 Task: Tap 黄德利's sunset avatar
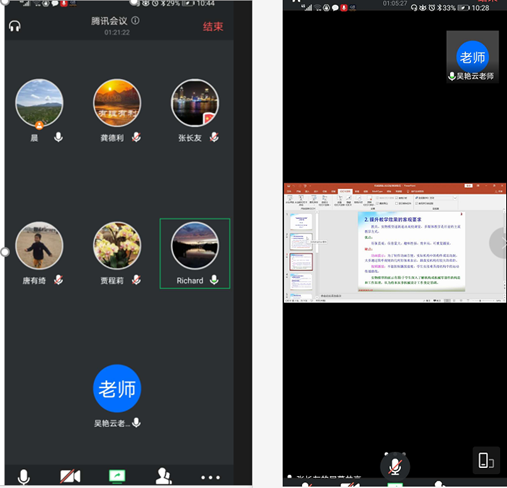pyautogui.click(x=117, y=103)
